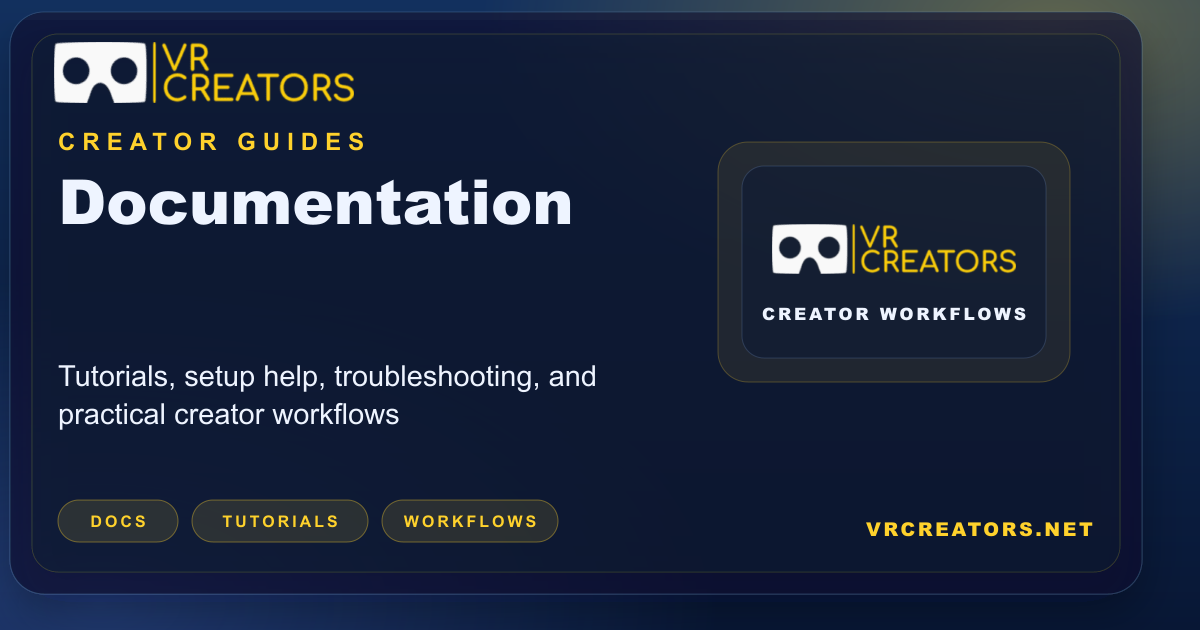Open the VRCREATORS.NET link

pos(980,529)
